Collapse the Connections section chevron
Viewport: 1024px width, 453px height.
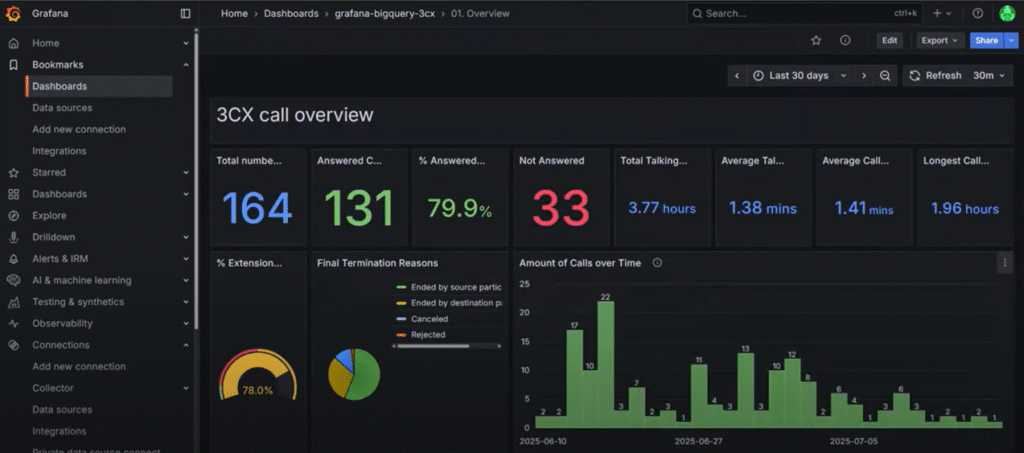point(186,345)
